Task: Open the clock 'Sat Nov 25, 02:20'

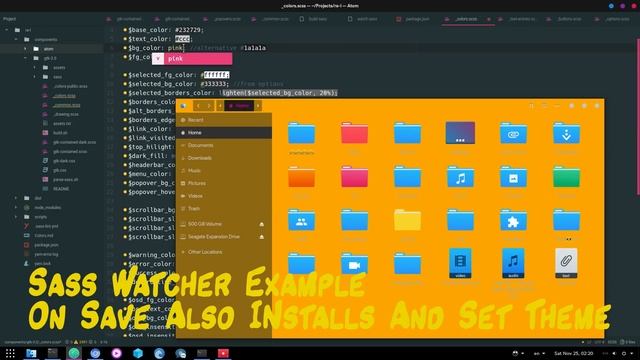Action: tap(573, 353)
